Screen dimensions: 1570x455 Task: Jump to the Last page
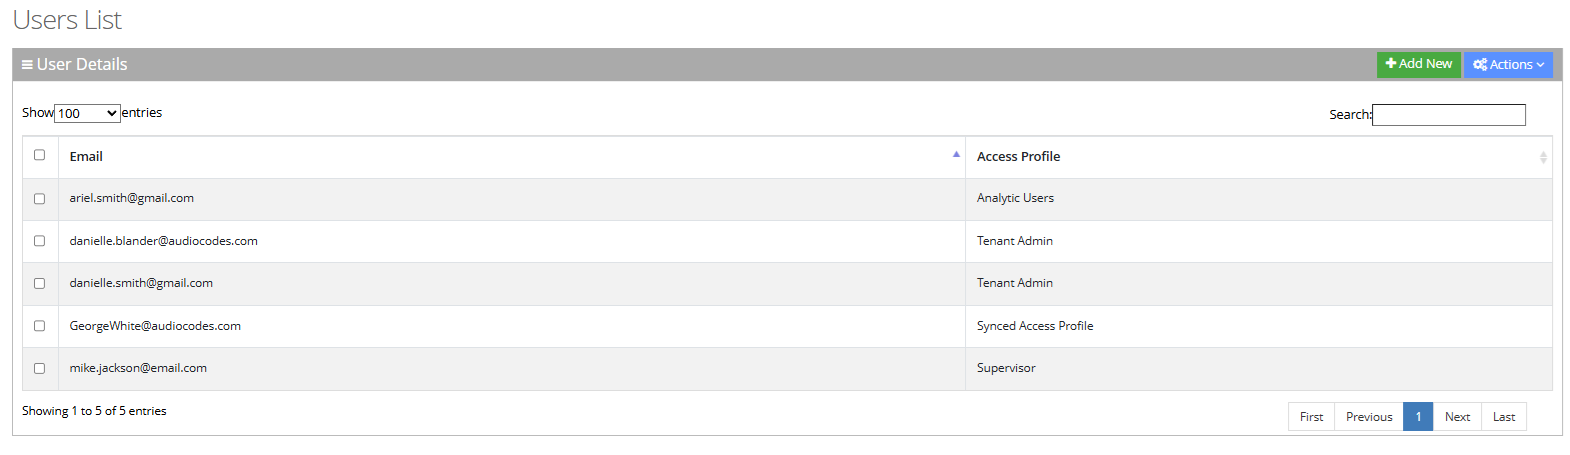tap(1504, 417)
